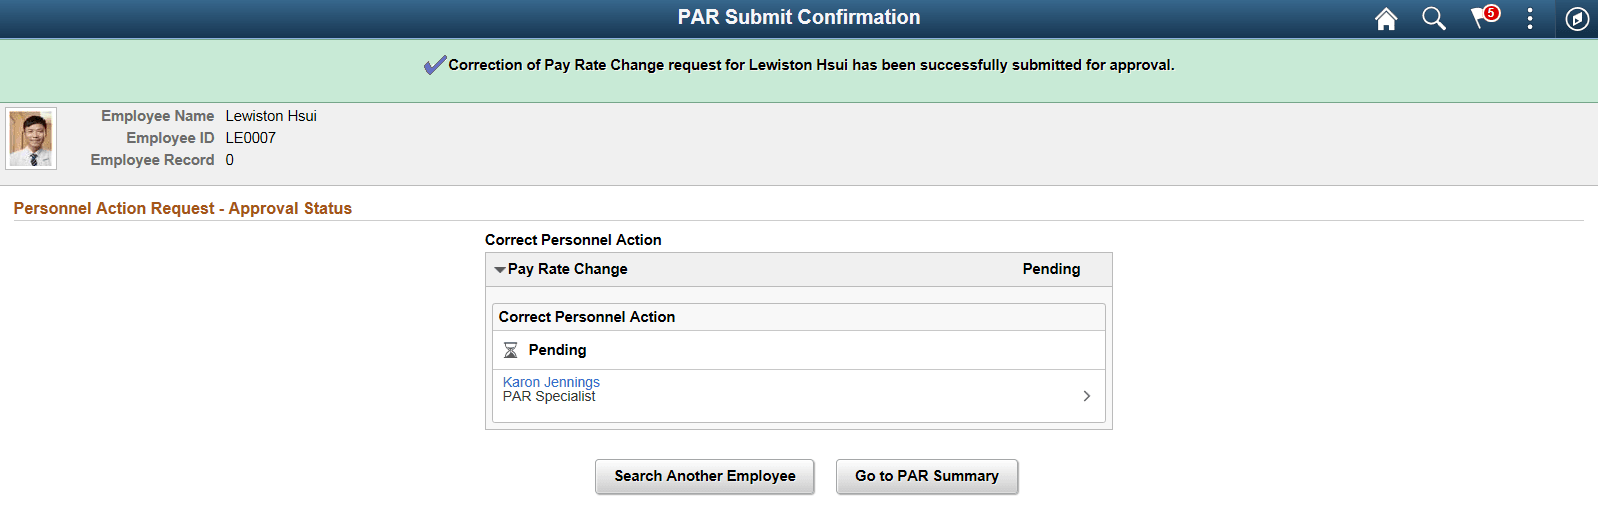Open the three-dot Actions menu
Image resolution: width=1598 pixels, height=523 pixels.
pos(1529,19)
